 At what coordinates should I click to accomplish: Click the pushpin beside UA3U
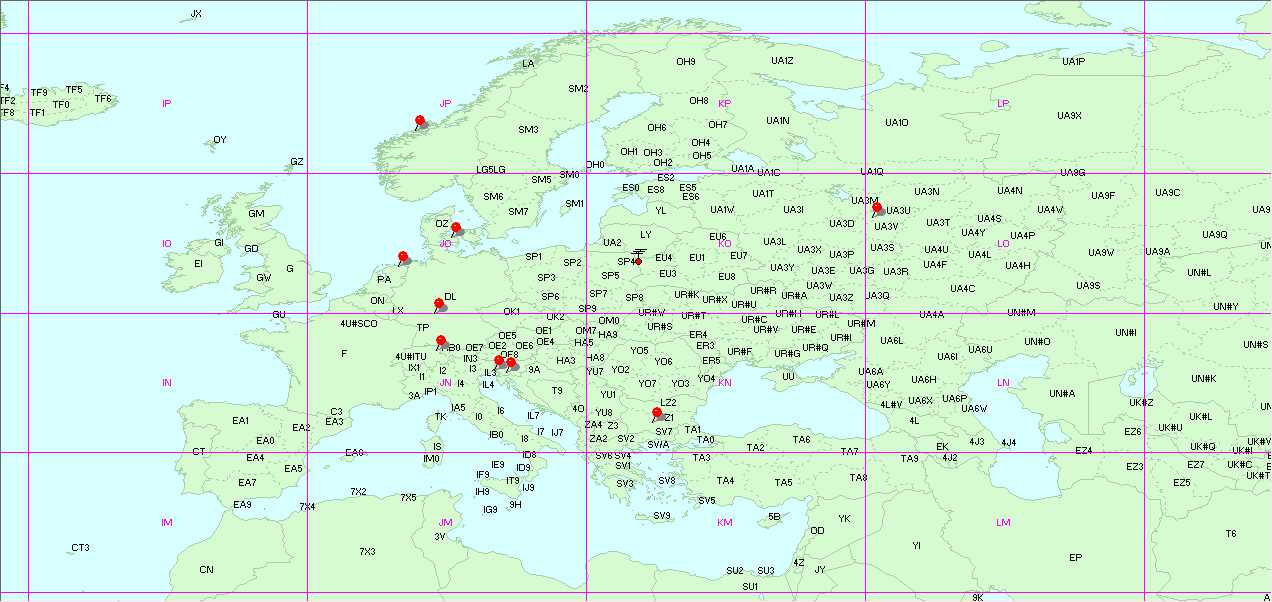(878, 210)
